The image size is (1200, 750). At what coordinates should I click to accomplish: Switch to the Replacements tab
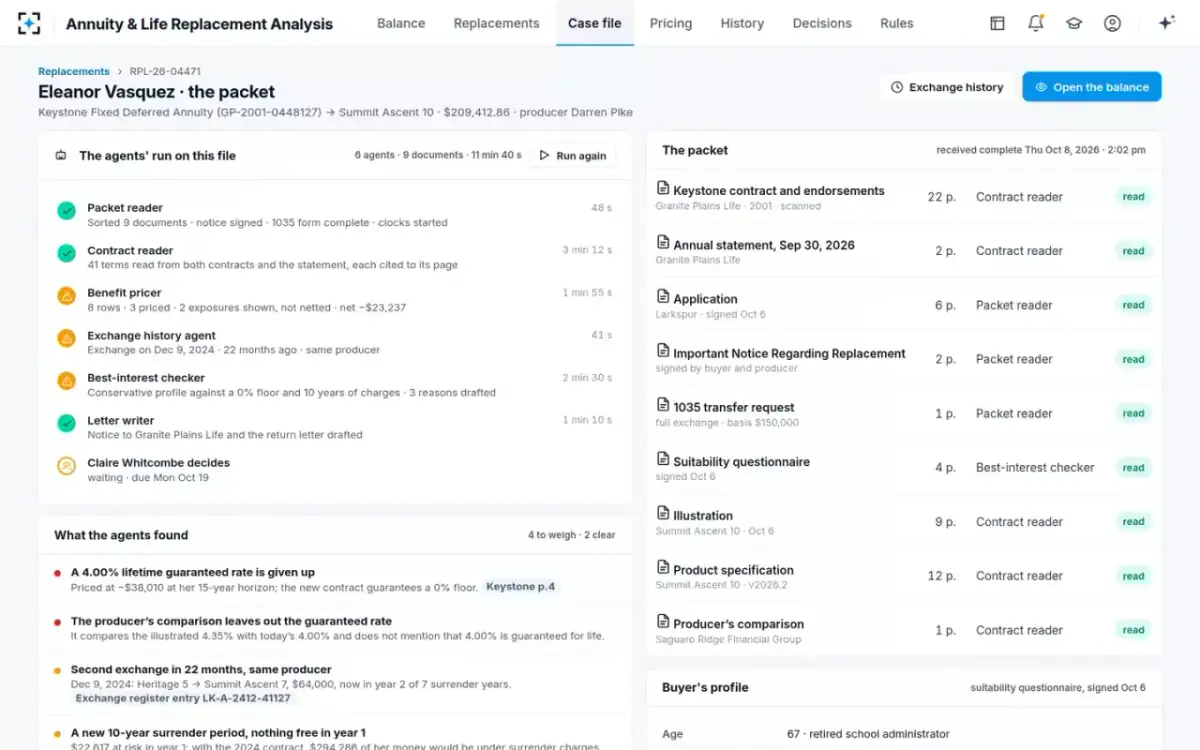coord(496,23)
